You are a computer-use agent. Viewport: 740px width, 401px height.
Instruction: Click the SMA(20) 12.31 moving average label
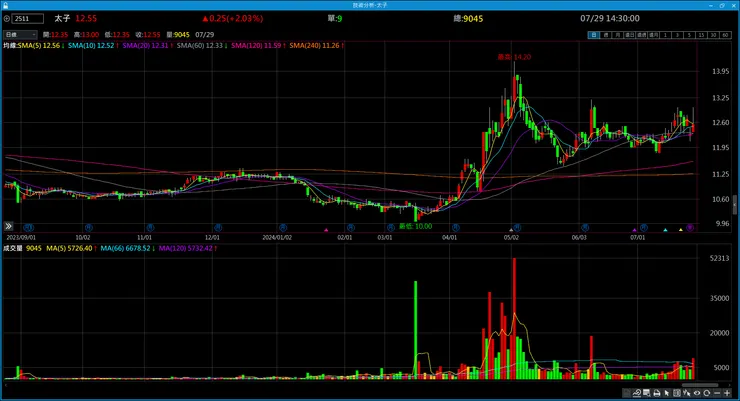point(147,45)
